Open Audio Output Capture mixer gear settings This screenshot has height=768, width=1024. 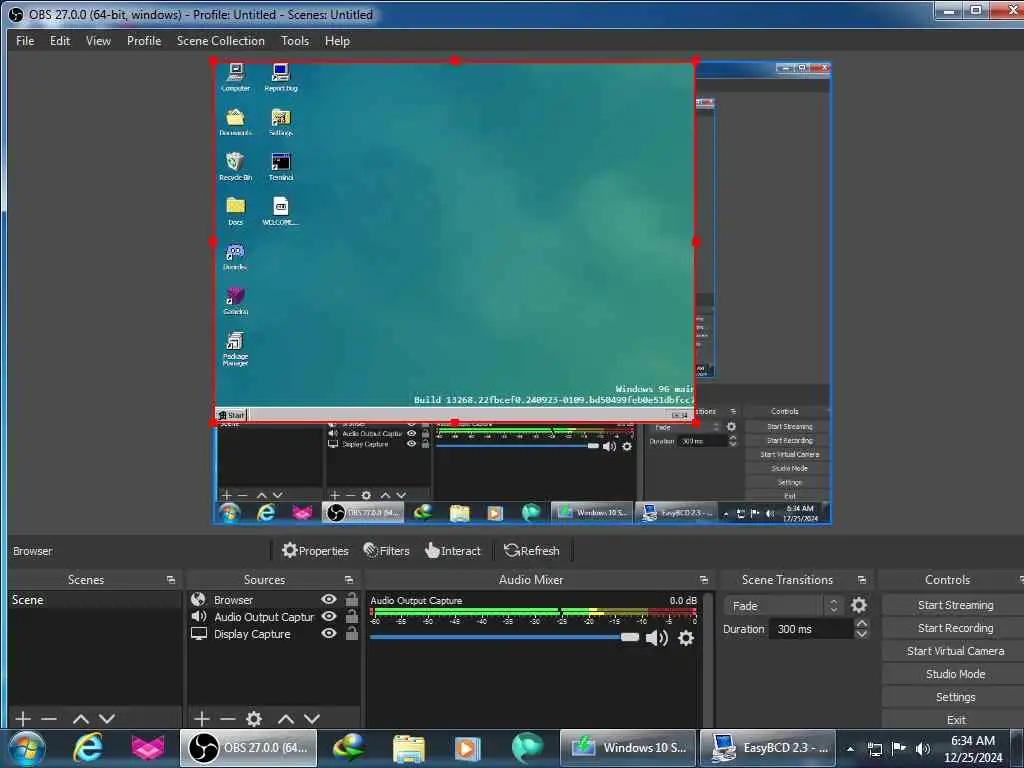[686, 638]
